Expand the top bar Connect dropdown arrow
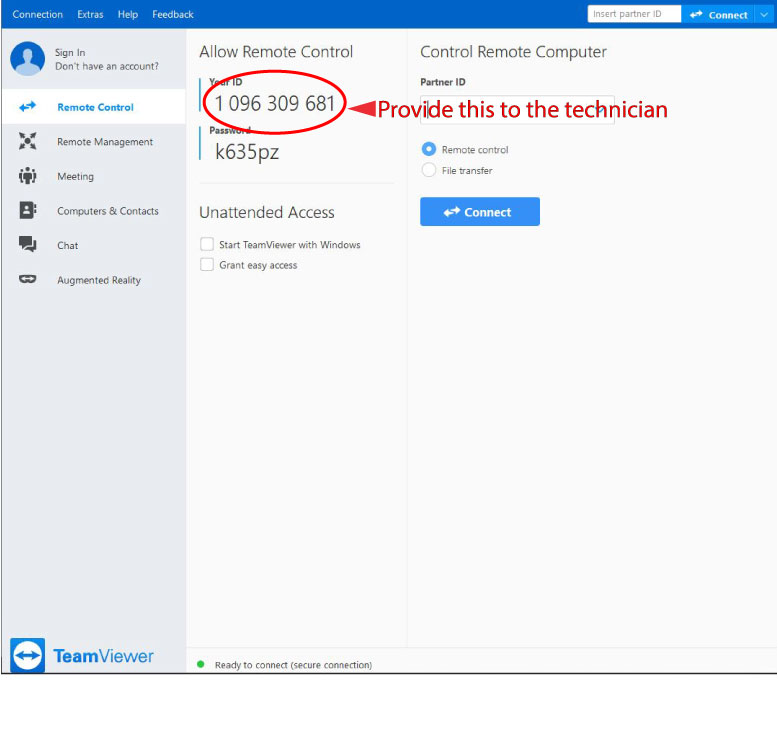Image resolution: width=778 pixels, height=745 pixels. pos(764,14)
